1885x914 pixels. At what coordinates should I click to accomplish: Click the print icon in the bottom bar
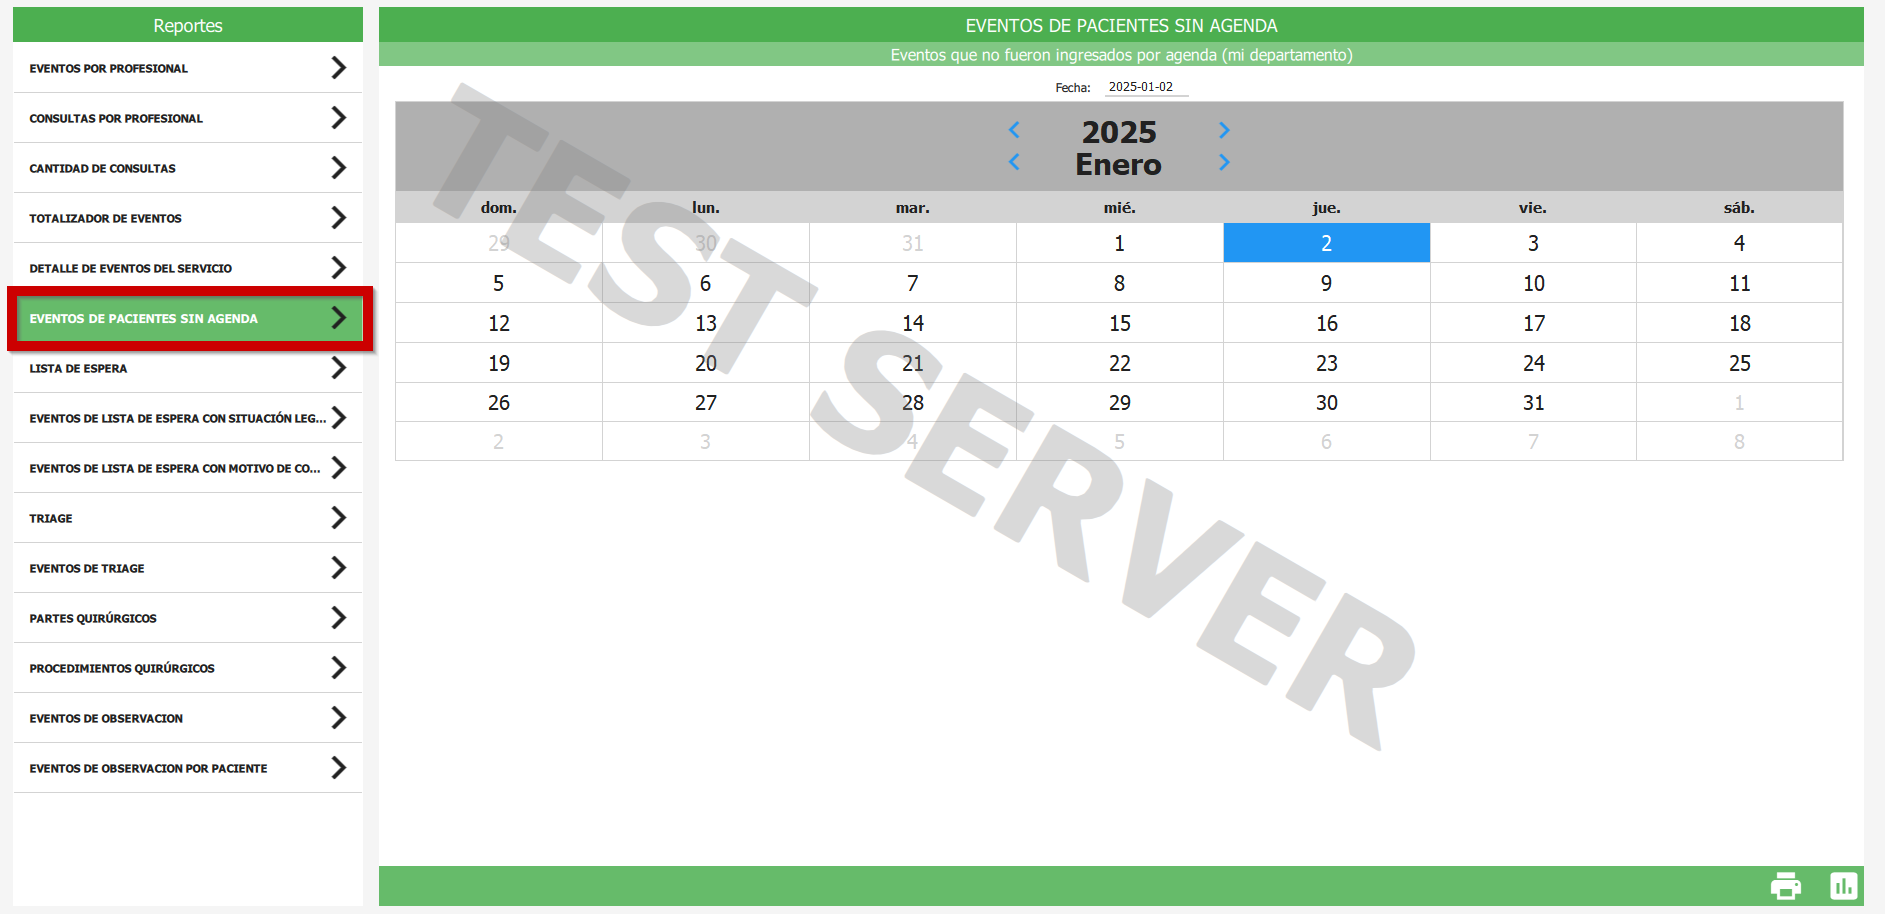(x=1785, y=886)
